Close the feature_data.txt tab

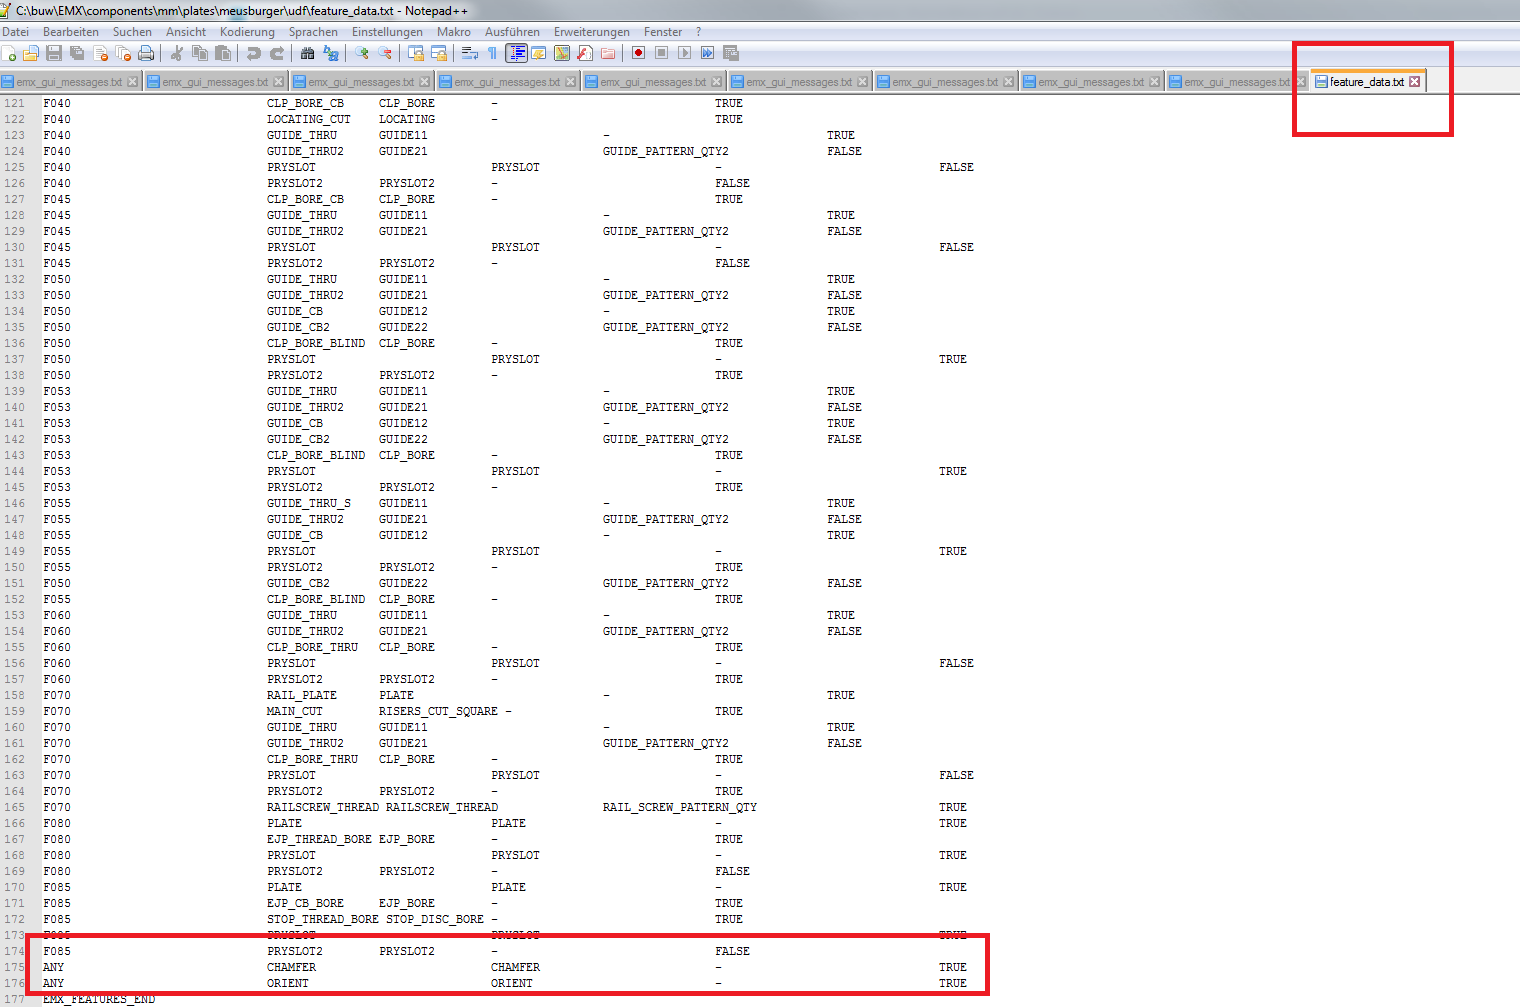1415,82
